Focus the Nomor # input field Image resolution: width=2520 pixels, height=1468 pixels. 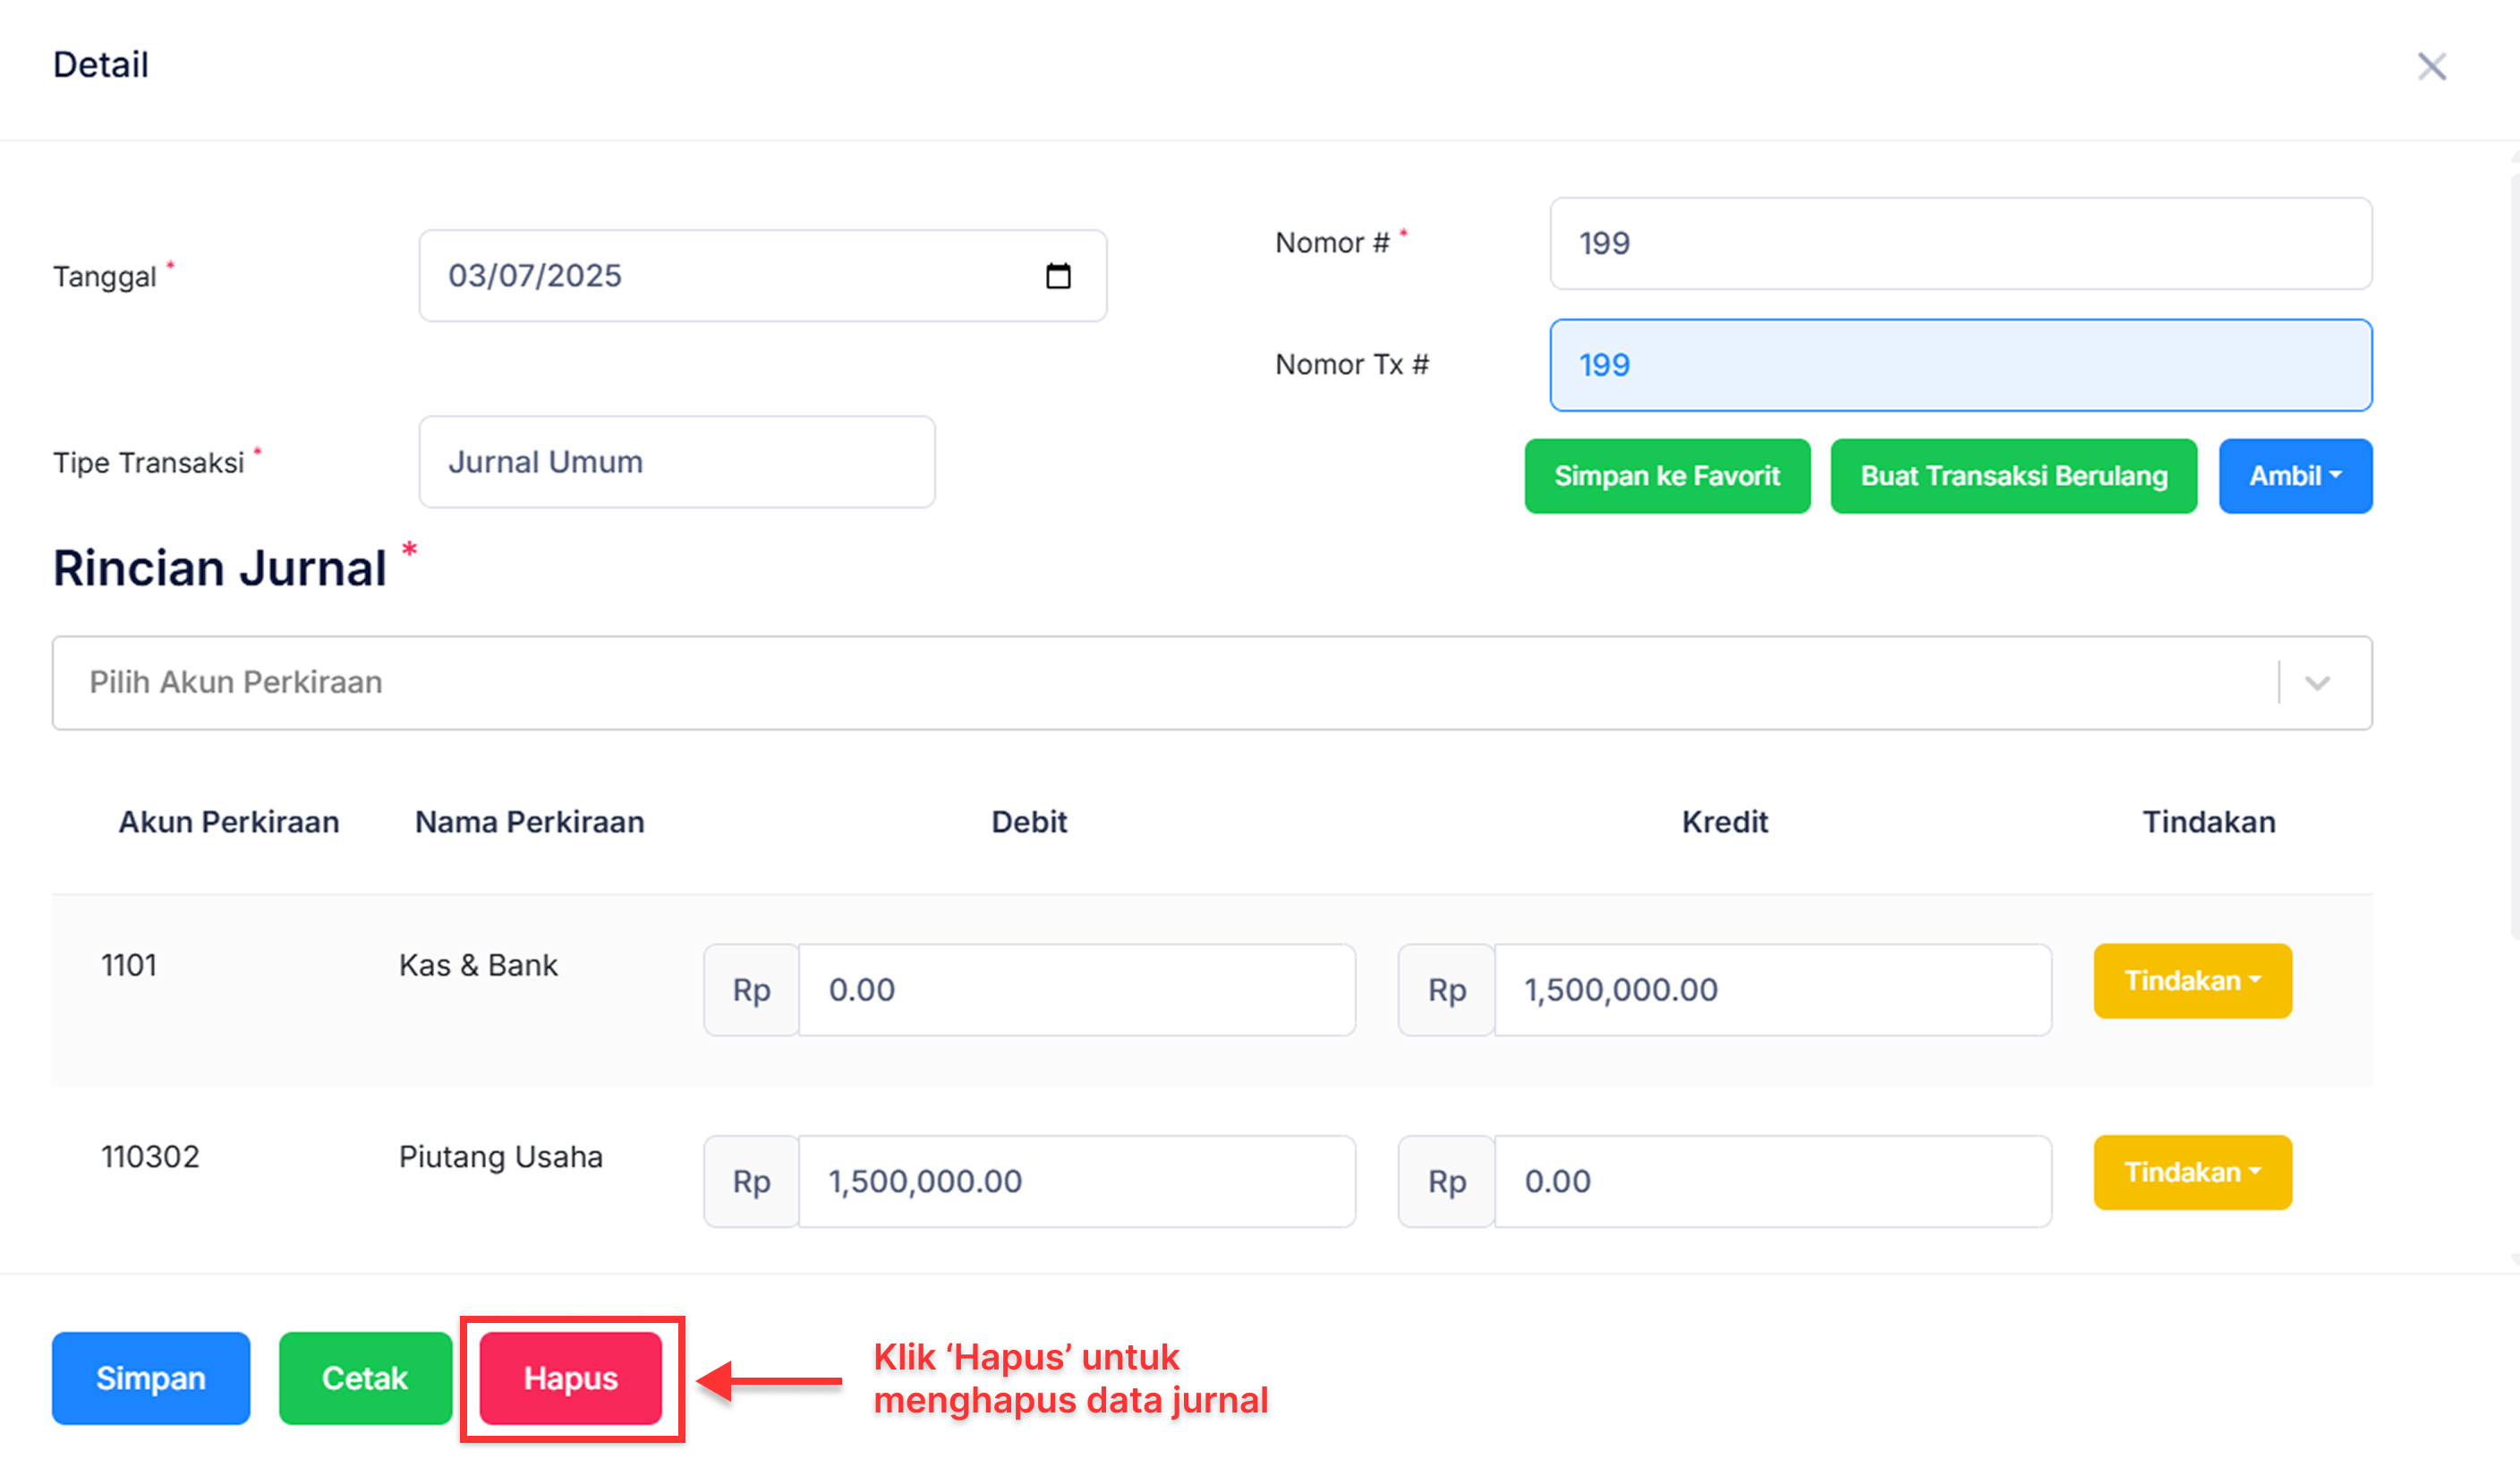pyautogui.click(x=1959, y=244)
